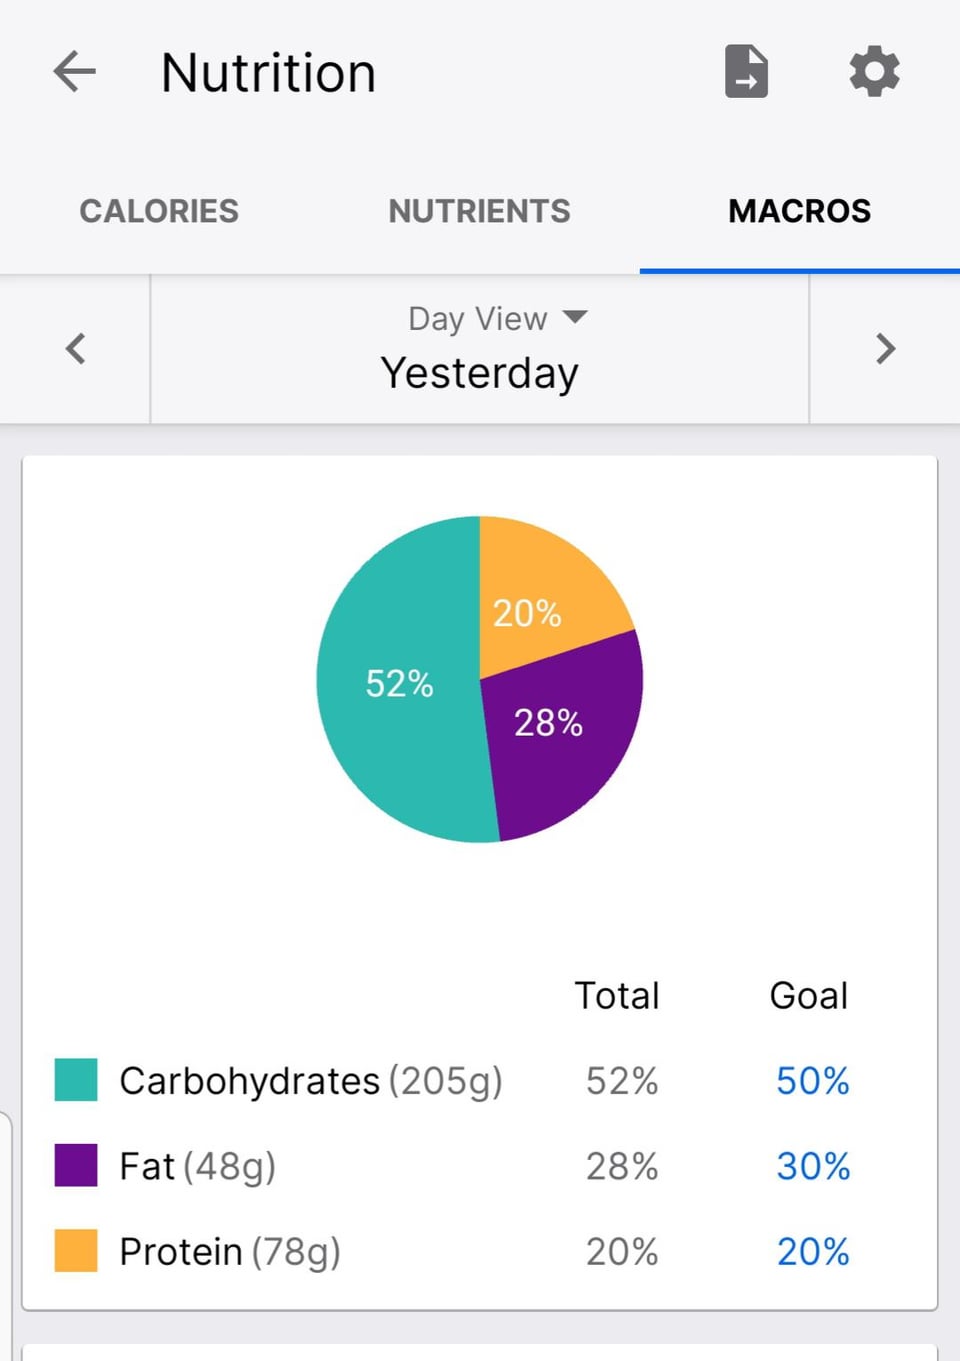
Task: Edit the 30% fat goal
Action: pyautogui.click(x=812, y=1166)
